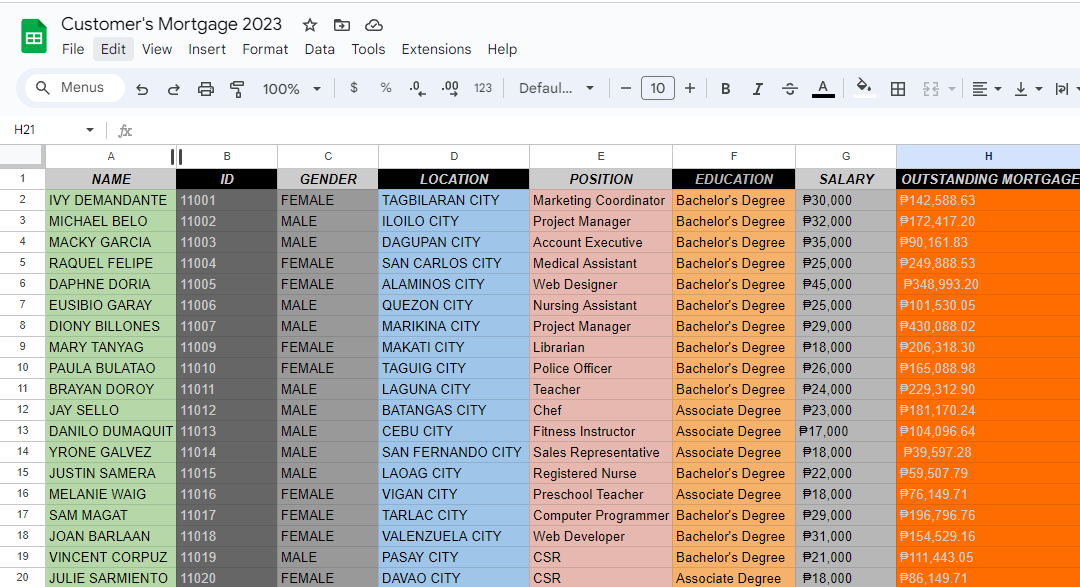The width and height of the screenshot is (1080, 587).
Task: Expand the name box dropdown showing H21
Action: [90, 130]
